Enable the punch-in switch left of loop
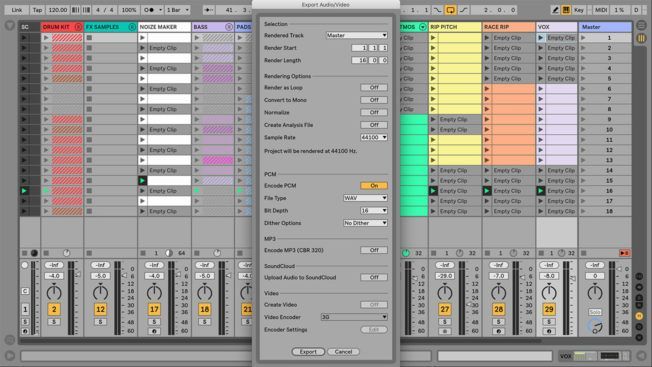 click(437, 10)
